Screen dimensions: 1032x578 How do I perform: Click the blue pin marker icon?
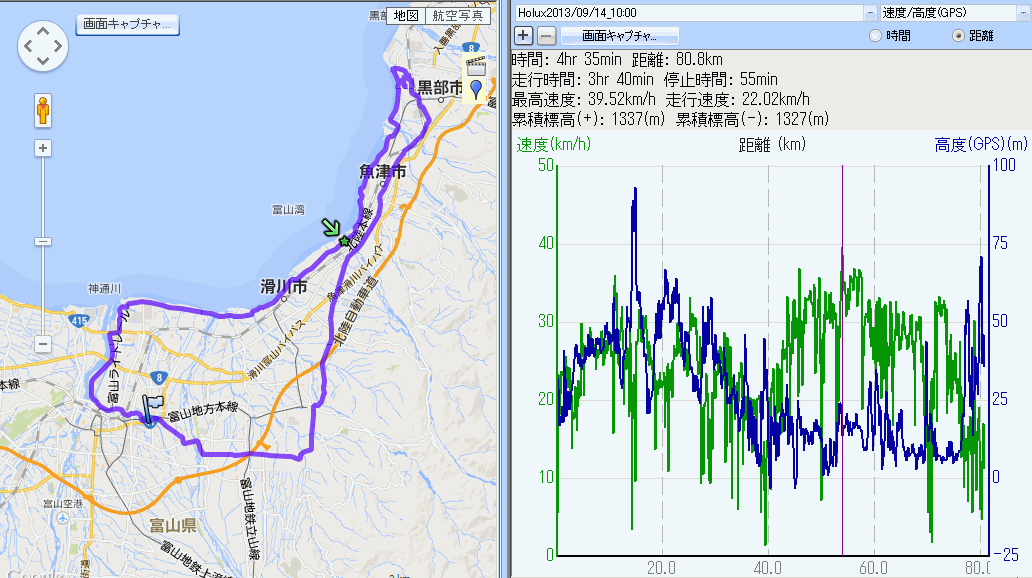click(x=477, y=91)
